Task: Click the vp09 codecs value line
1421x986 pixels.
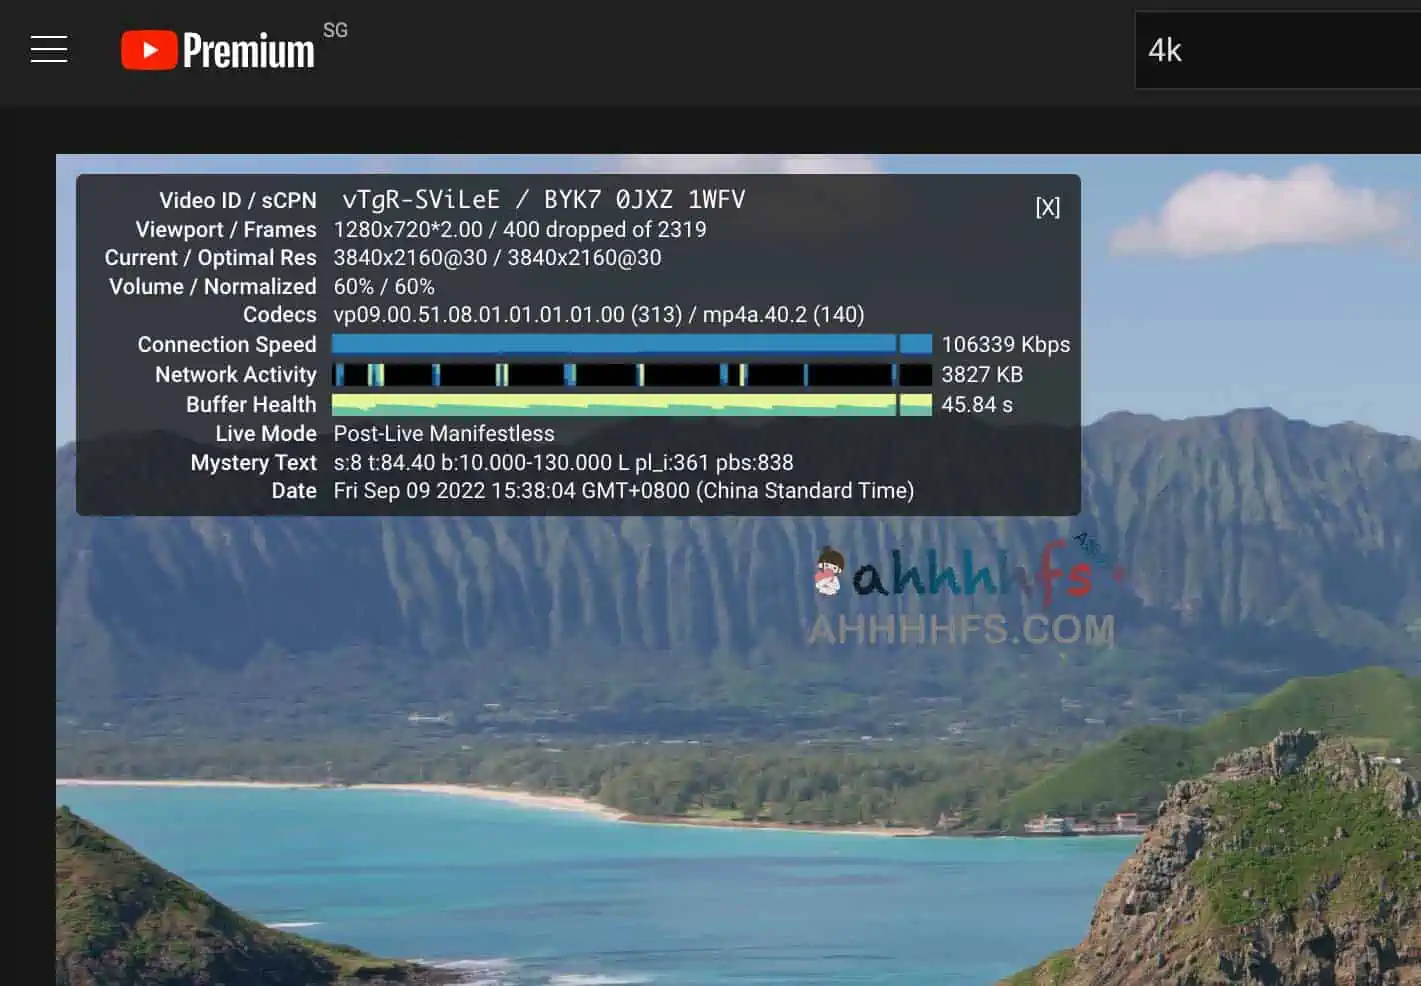Action: coord(598,315)
